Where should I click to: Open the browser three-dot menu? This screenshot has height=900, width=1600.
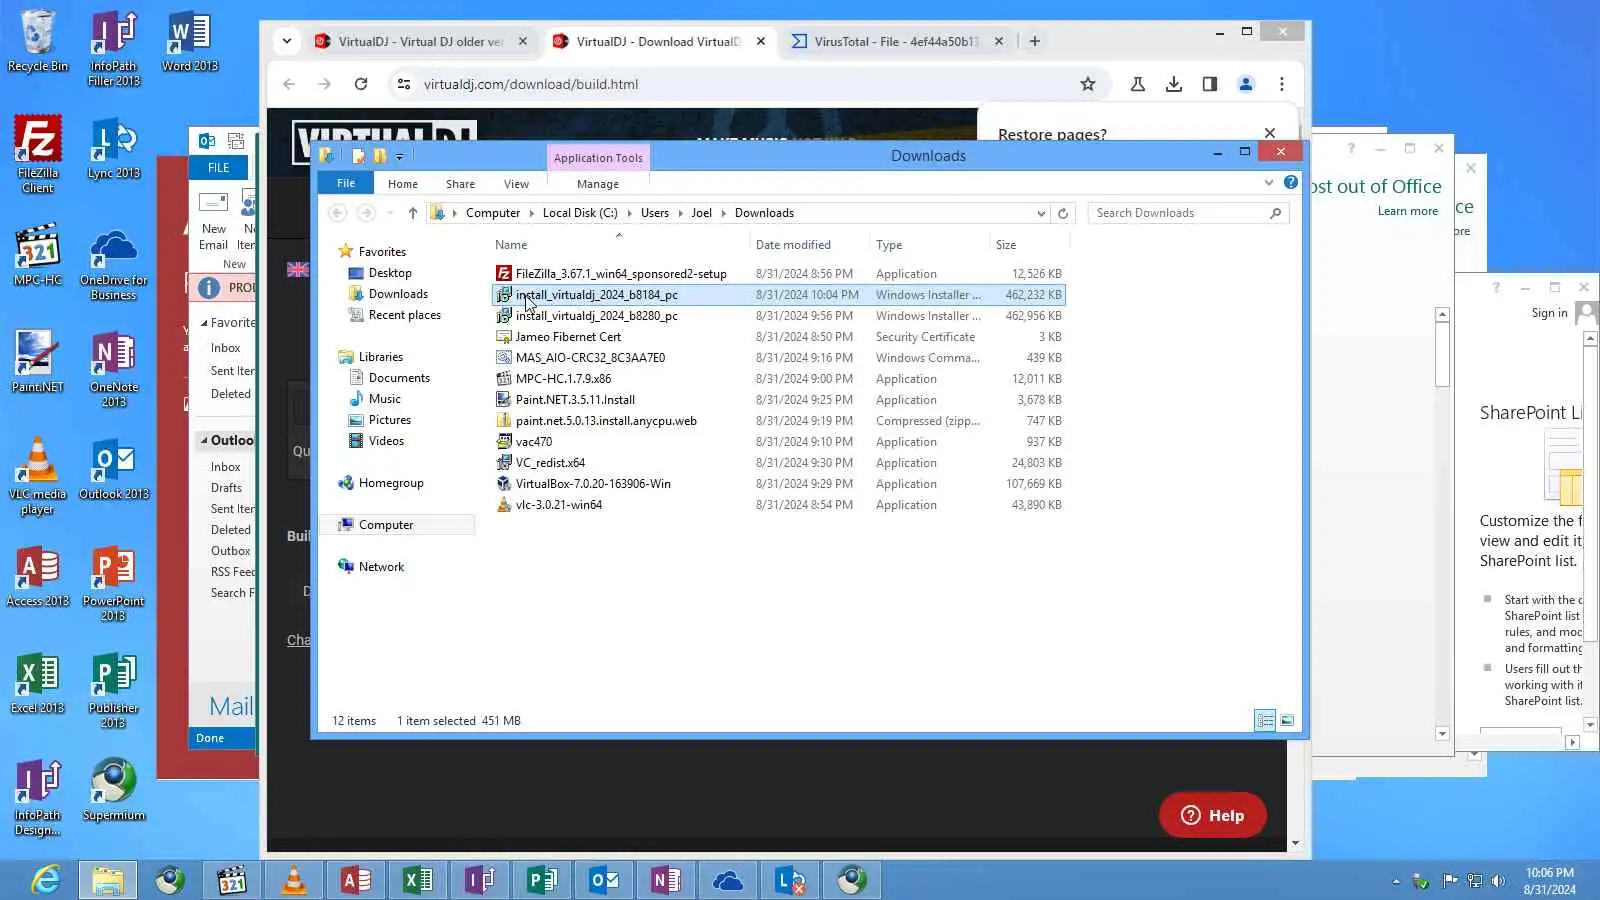[1282, 84]
